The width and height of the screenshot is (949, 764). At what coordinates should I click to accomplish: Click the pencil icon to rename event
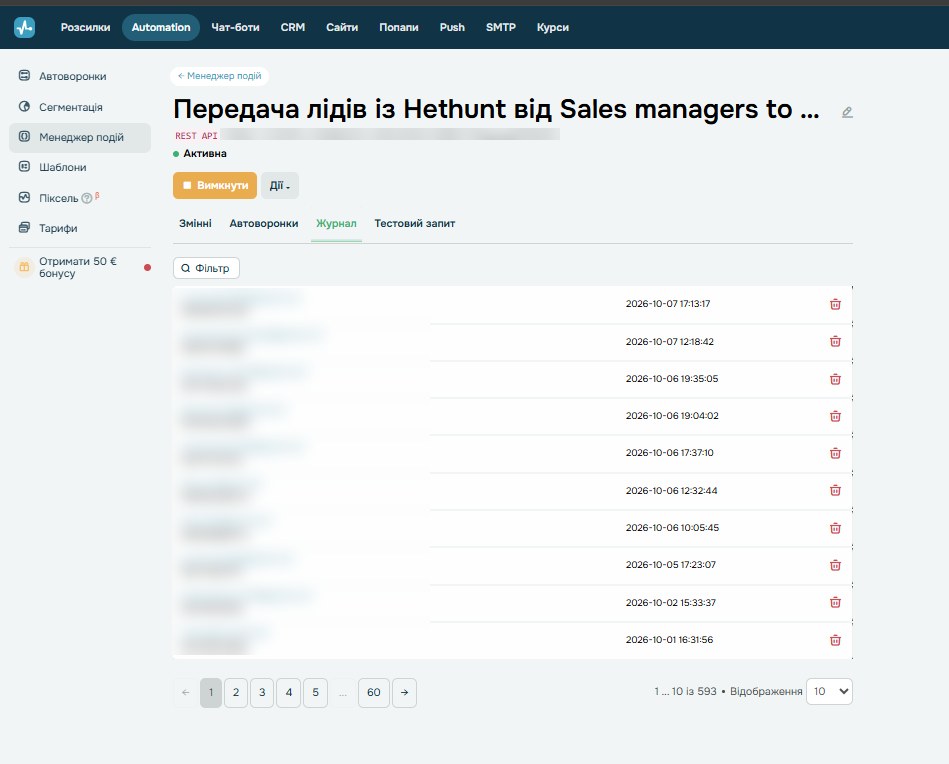click(847, 112)
